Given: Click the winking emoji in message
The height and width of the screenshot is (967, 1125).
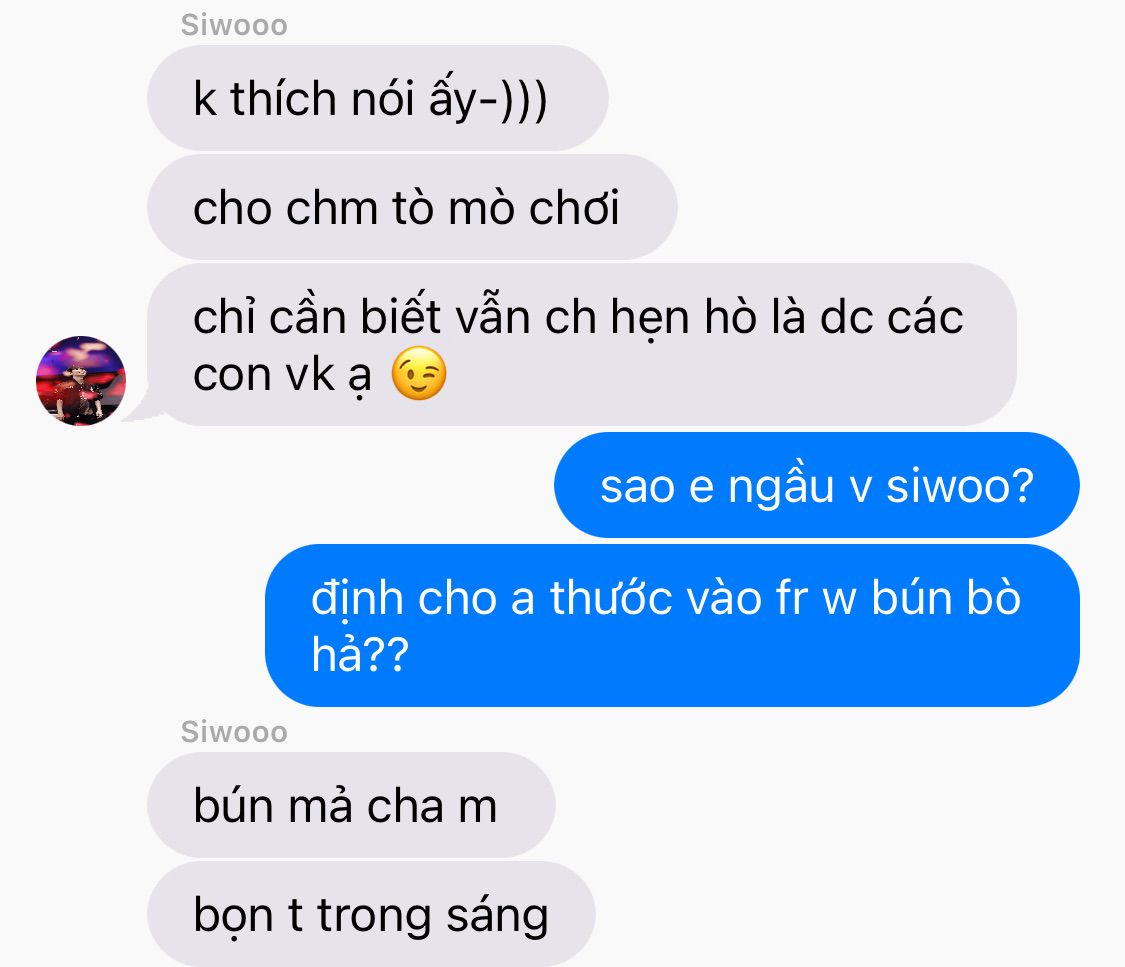Looking at the screenshot, I should 419,374.
